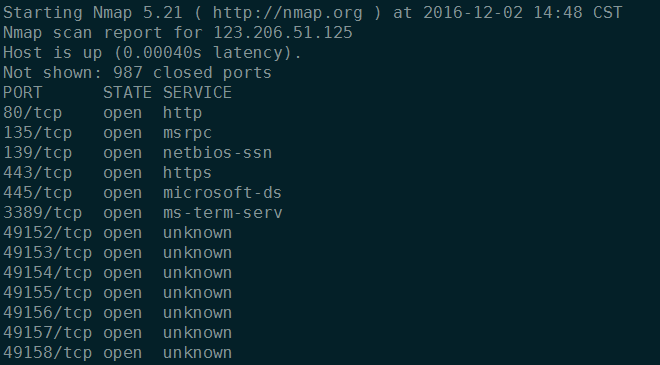Viewport: 660px width, 365px height.
Task: Click the https service name
Action: coord(187,173)
